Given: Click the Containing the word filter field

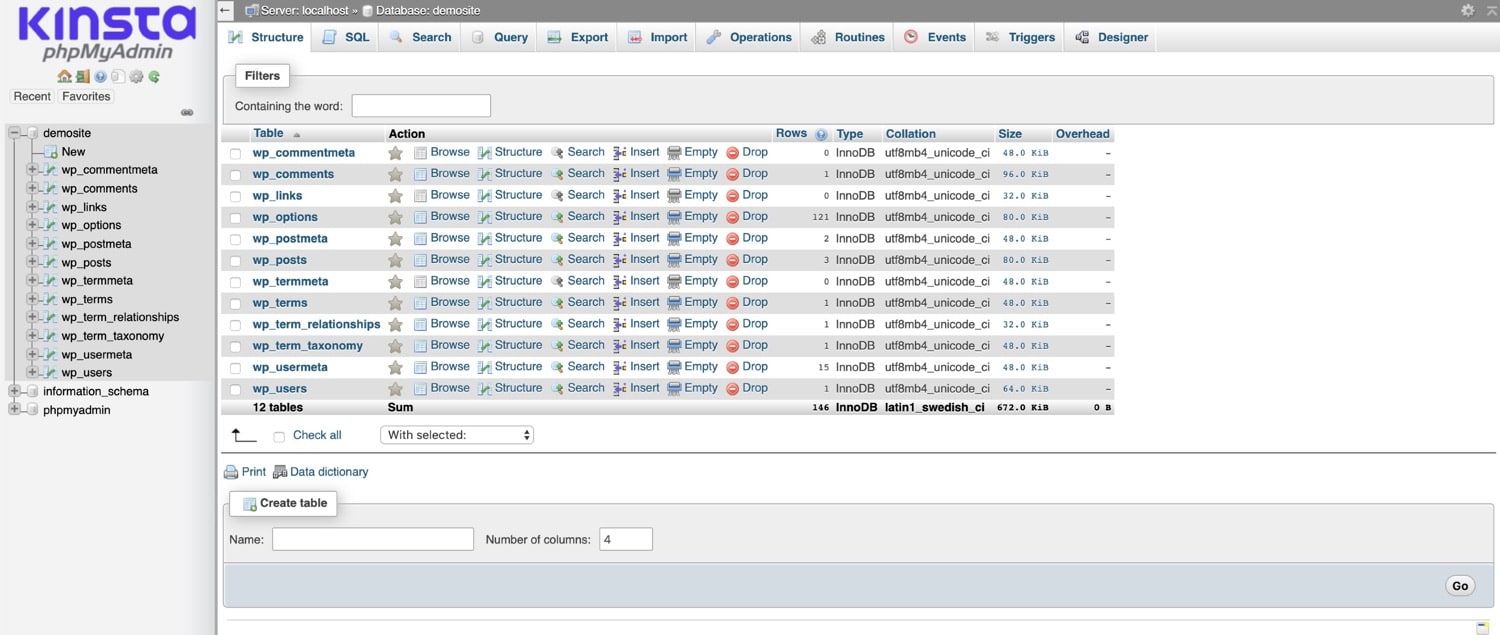Looking at the screenshot, I should (420, 105).
